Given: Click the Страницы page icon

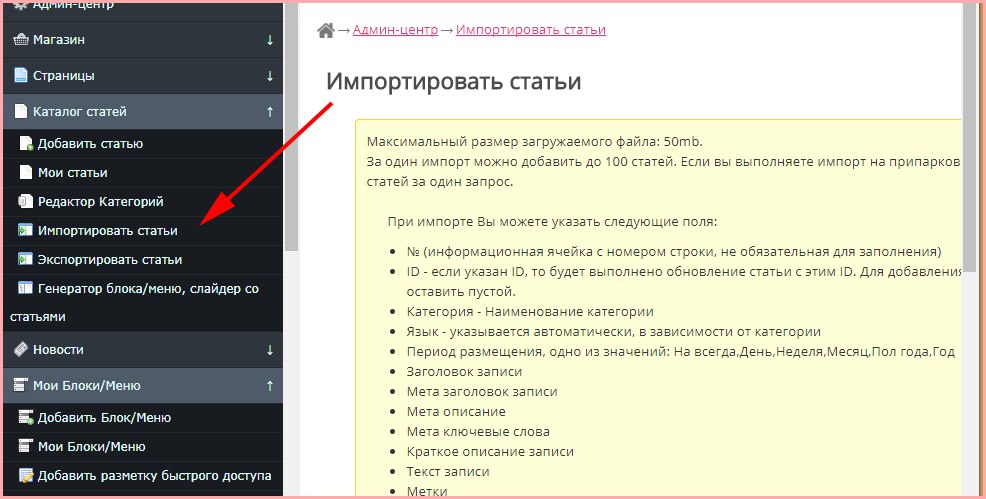Looking at the screenshot, I should 20,76.
